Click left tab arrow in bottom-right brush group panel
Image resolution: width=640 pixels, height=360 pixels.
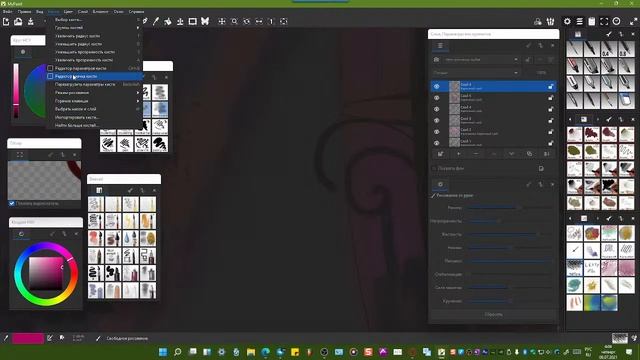coord(570,218)
